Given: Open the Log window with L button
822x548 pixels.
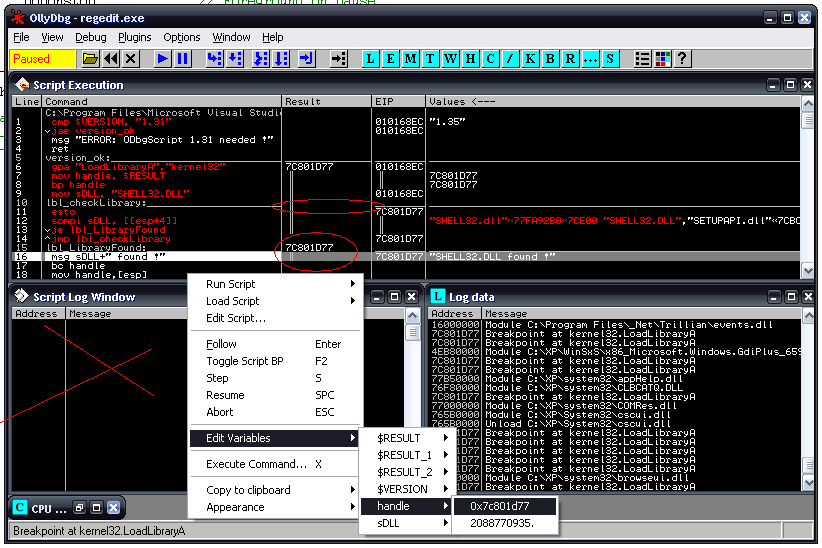Looking at the screenshot, I should [x=371, y=59].
